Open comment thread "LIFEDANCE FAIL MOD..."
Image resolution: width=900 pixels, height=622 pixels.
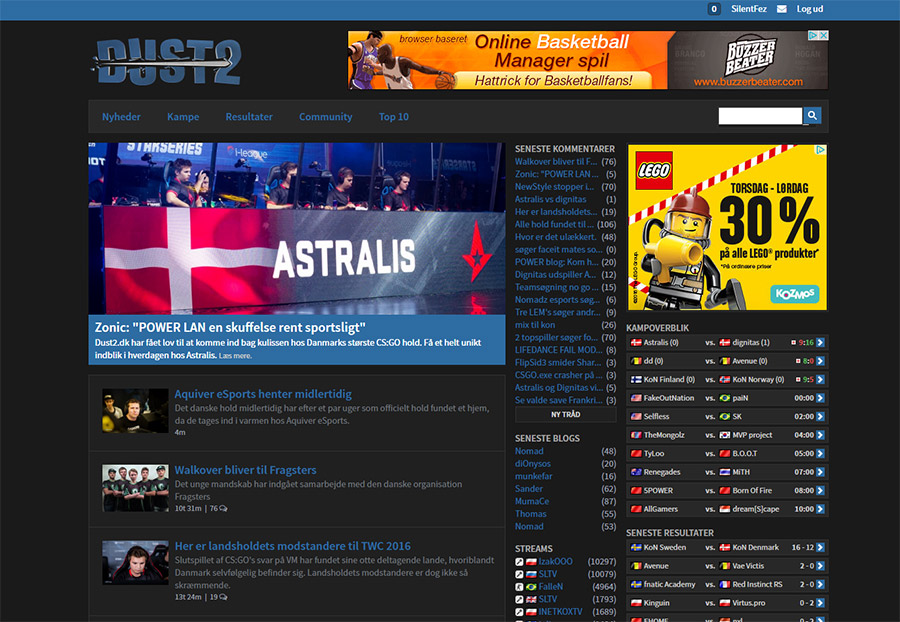558,350
